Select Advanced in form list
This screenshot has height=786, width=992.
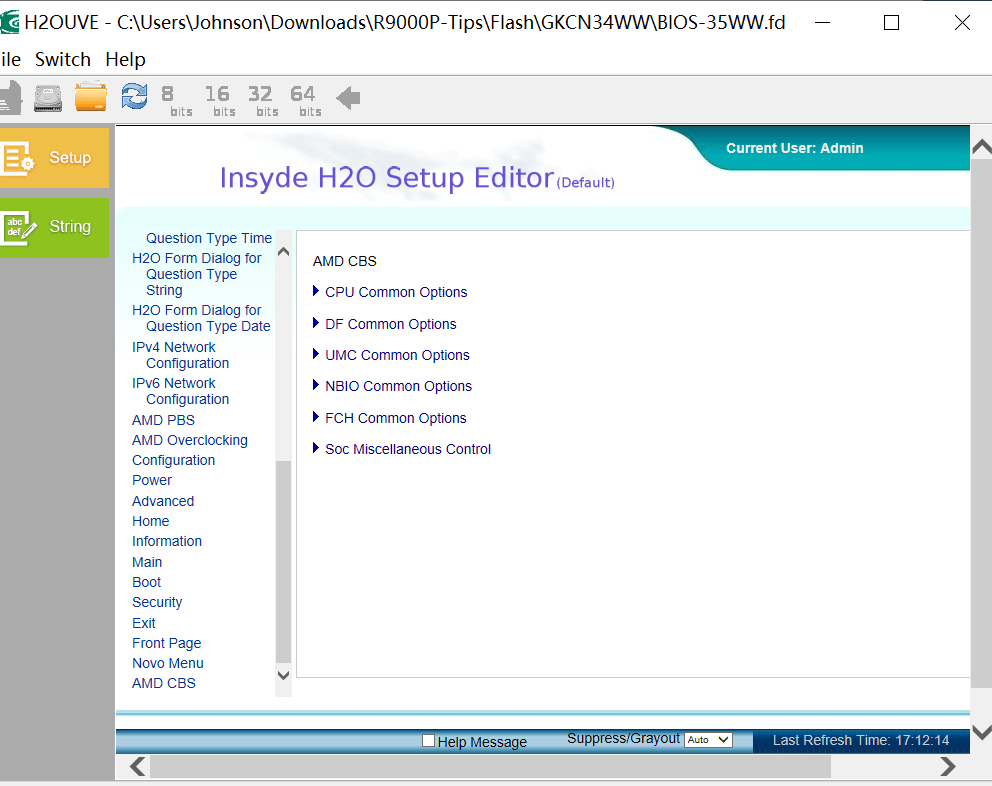[163, 501]
